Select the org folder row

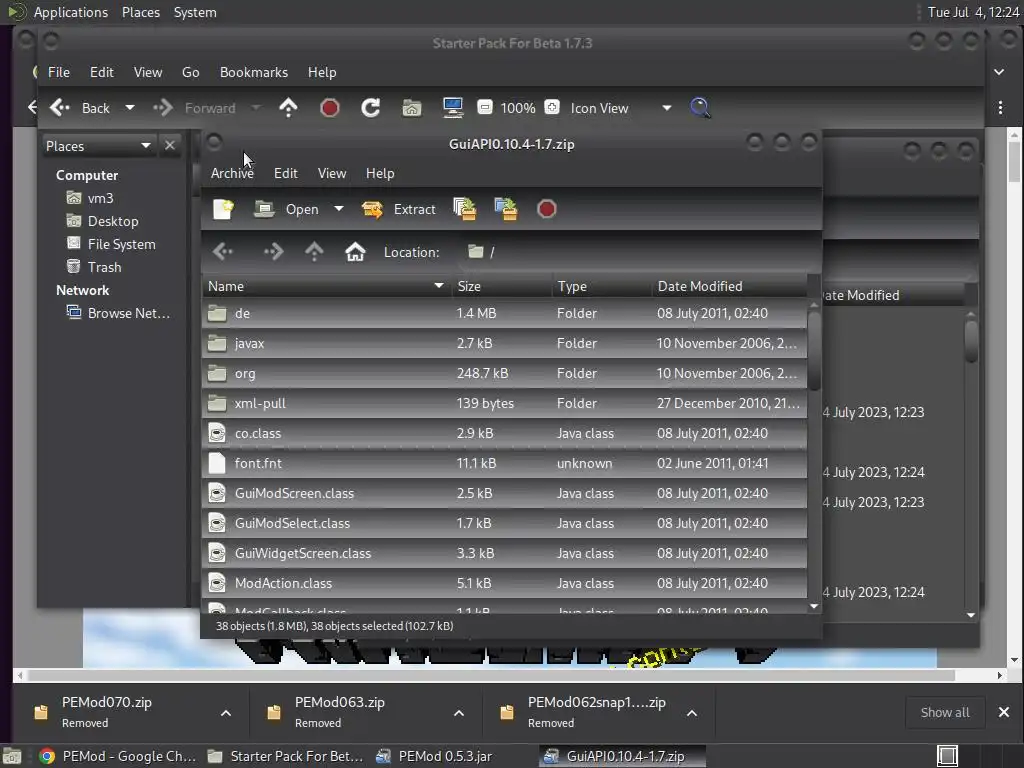[504, 374]
